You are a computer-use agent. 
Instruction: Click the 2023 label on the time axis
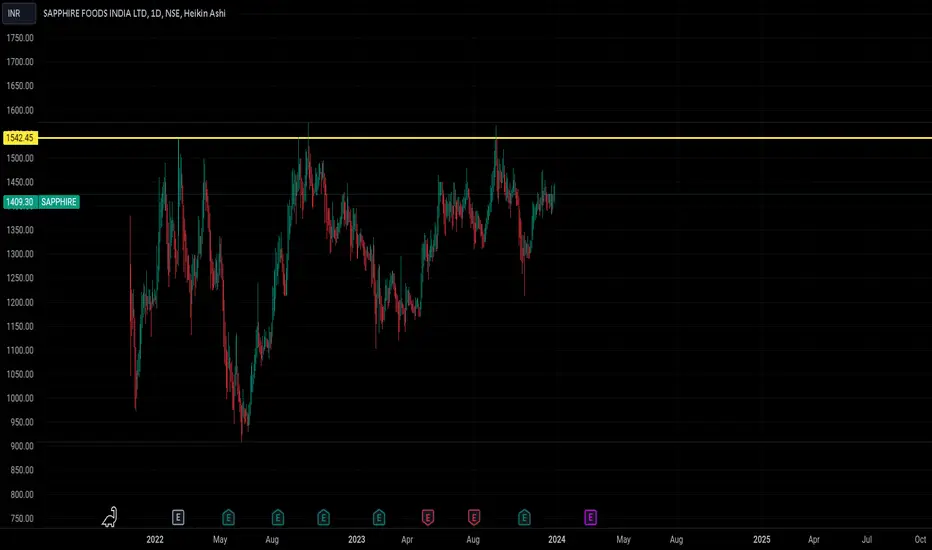click(x=356, y=539)
